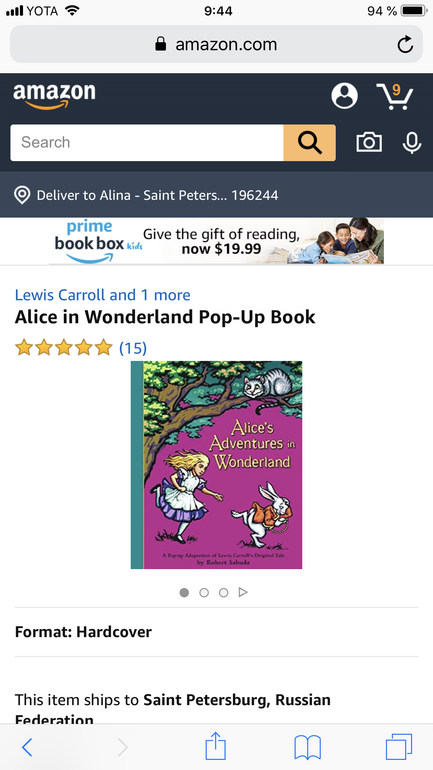This screenshot has height=770, width=433.
Task: Open camera visual search
Action: point(369,142)
